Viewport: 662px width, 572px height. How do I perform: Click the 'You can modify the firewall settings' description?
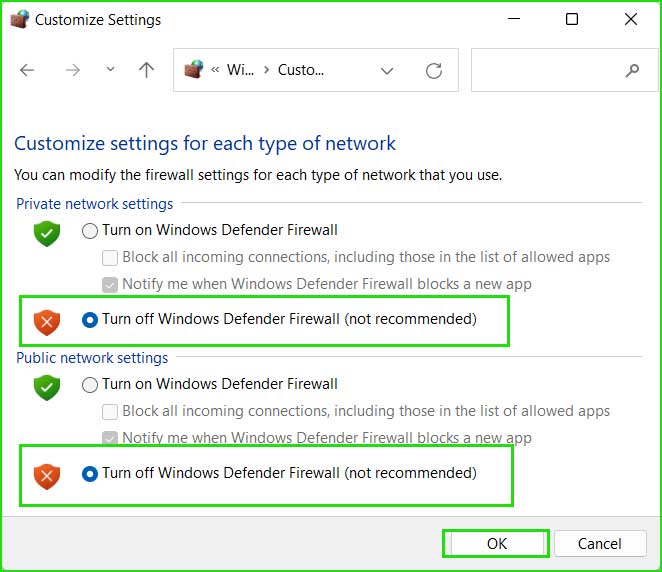click(x=258, y=175)
